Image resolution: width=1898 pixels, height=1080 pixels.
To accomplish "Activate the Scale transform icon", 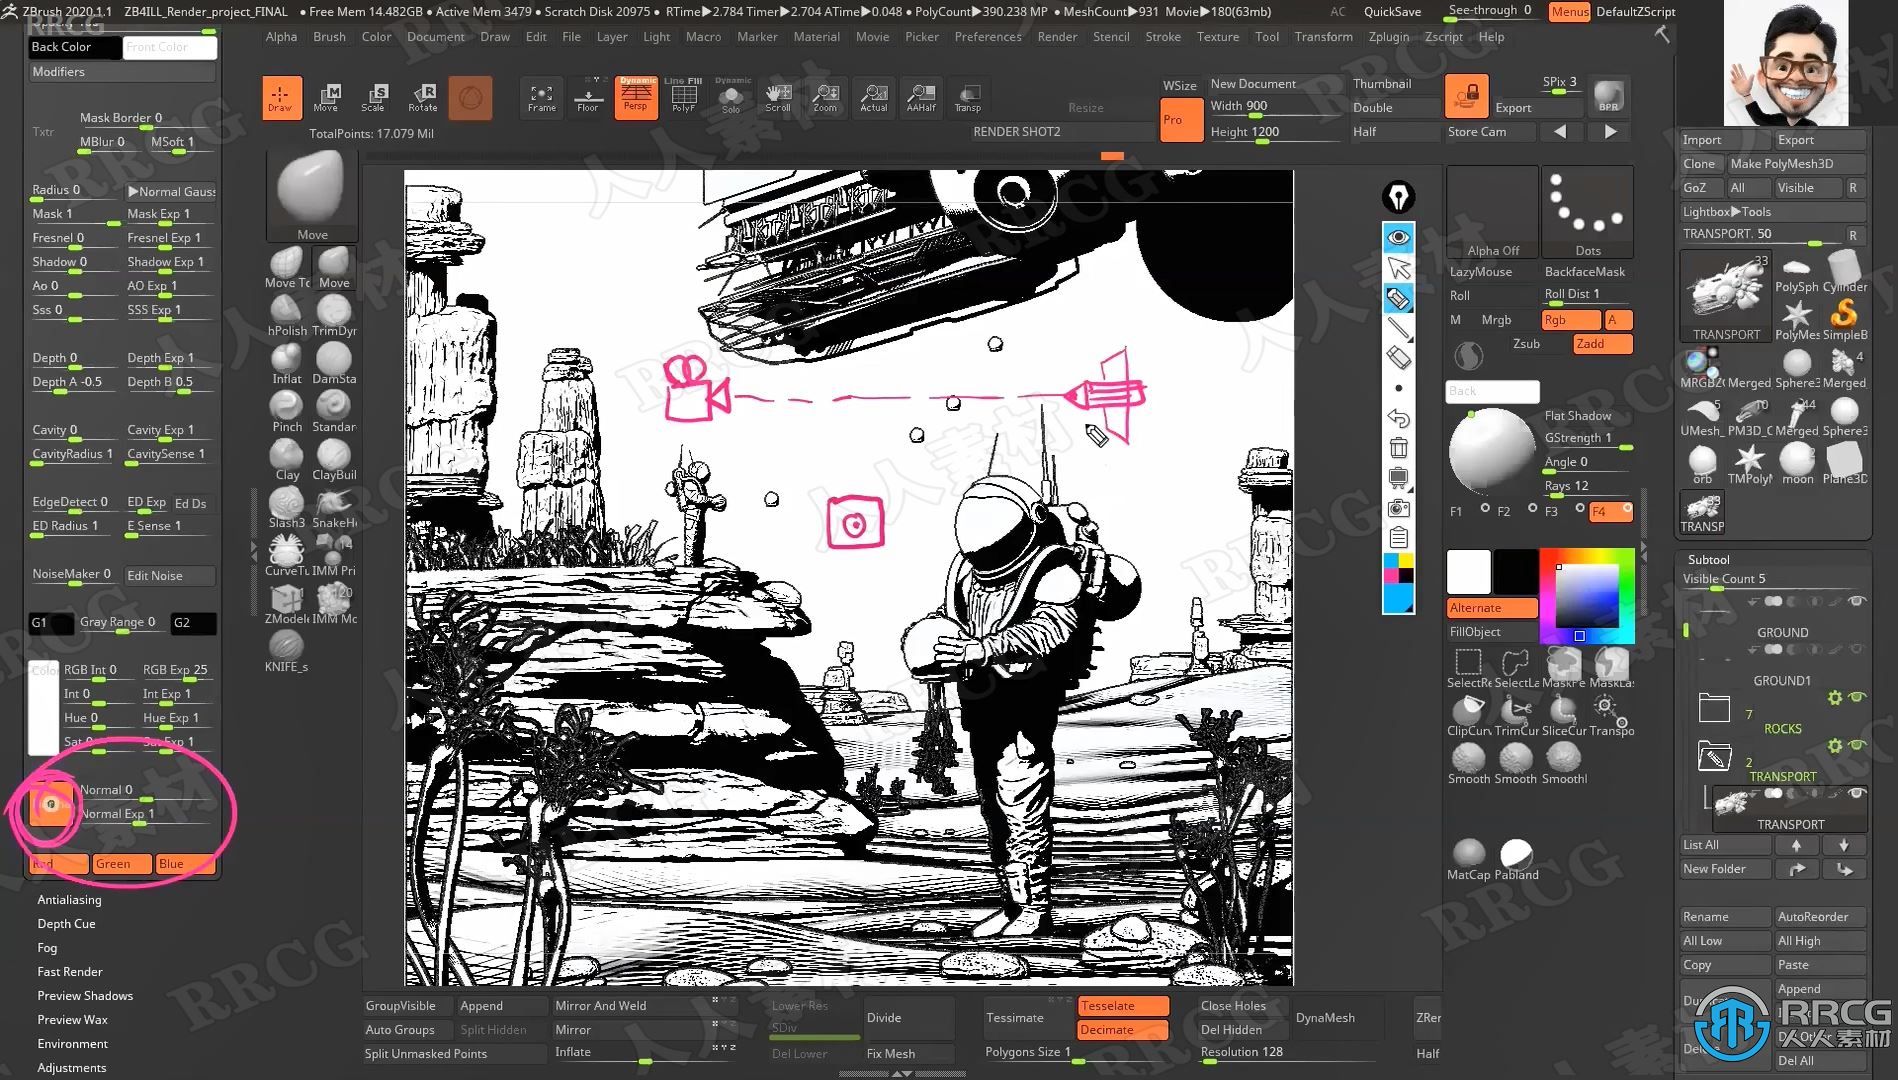I will click(x=374, y=97).
